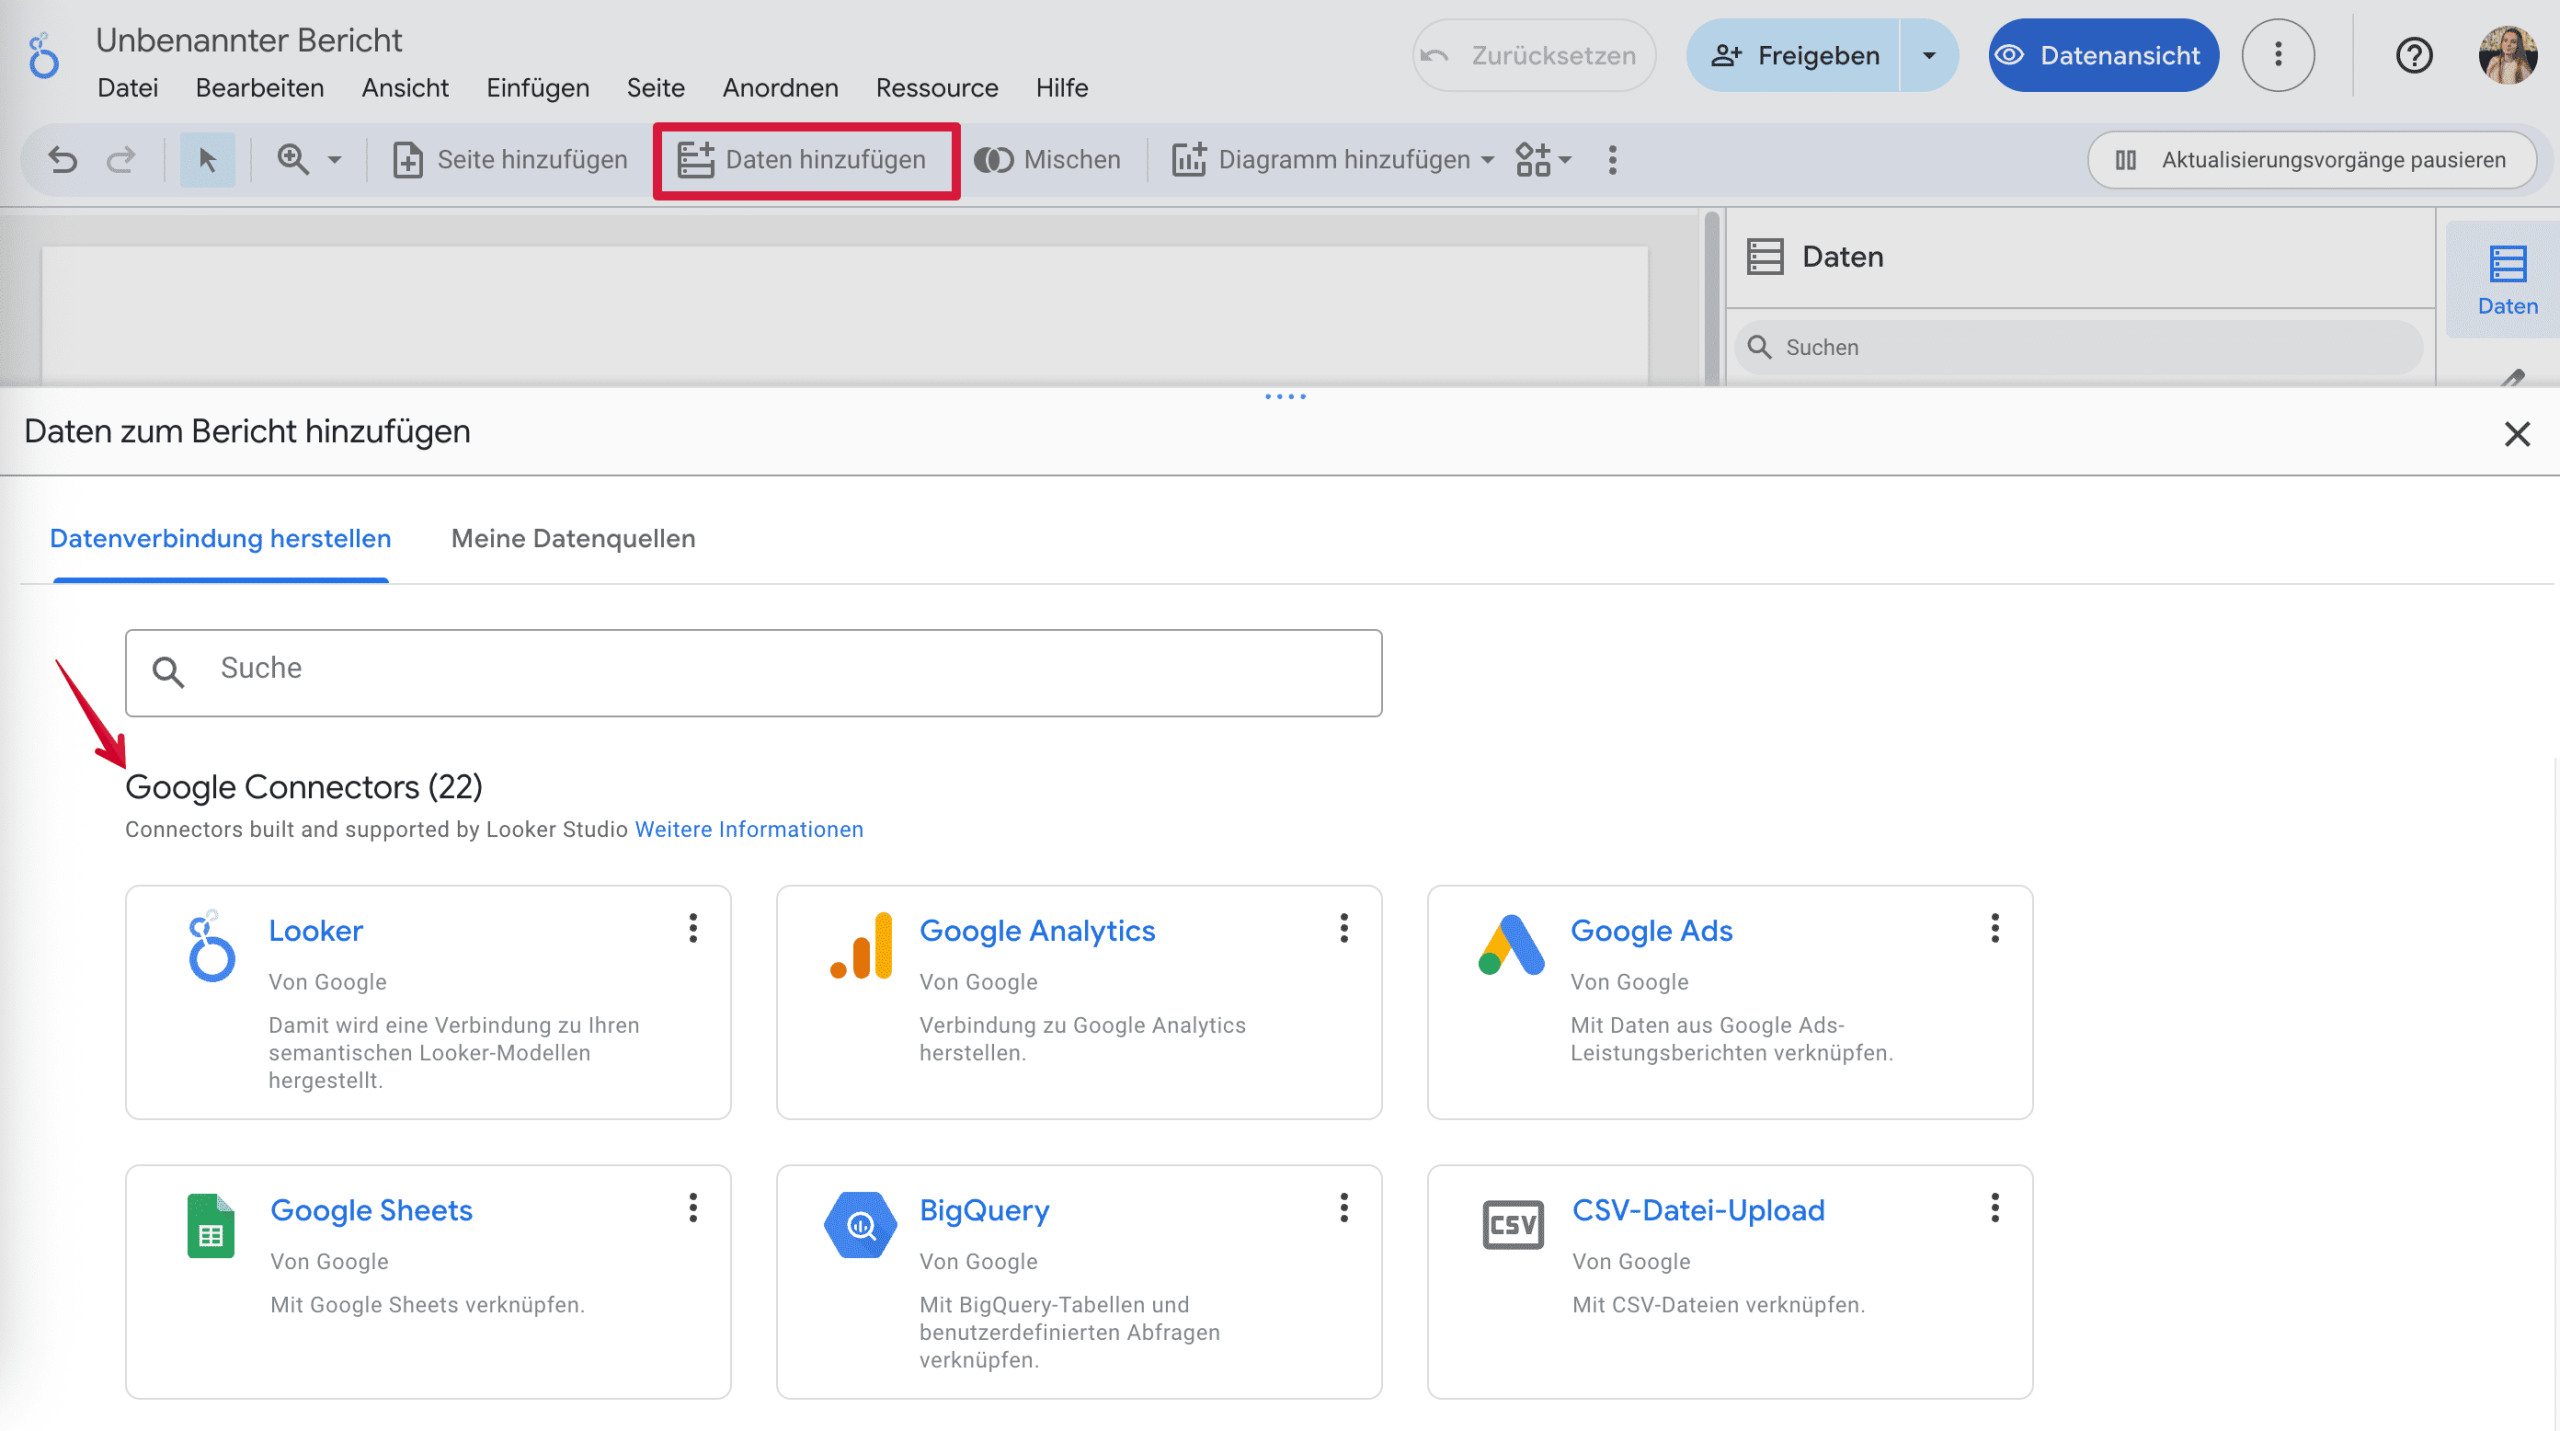Focus the Suchen field in Daten panel
Viewport: 2560px width, 1431px height.
point(2078,347)
